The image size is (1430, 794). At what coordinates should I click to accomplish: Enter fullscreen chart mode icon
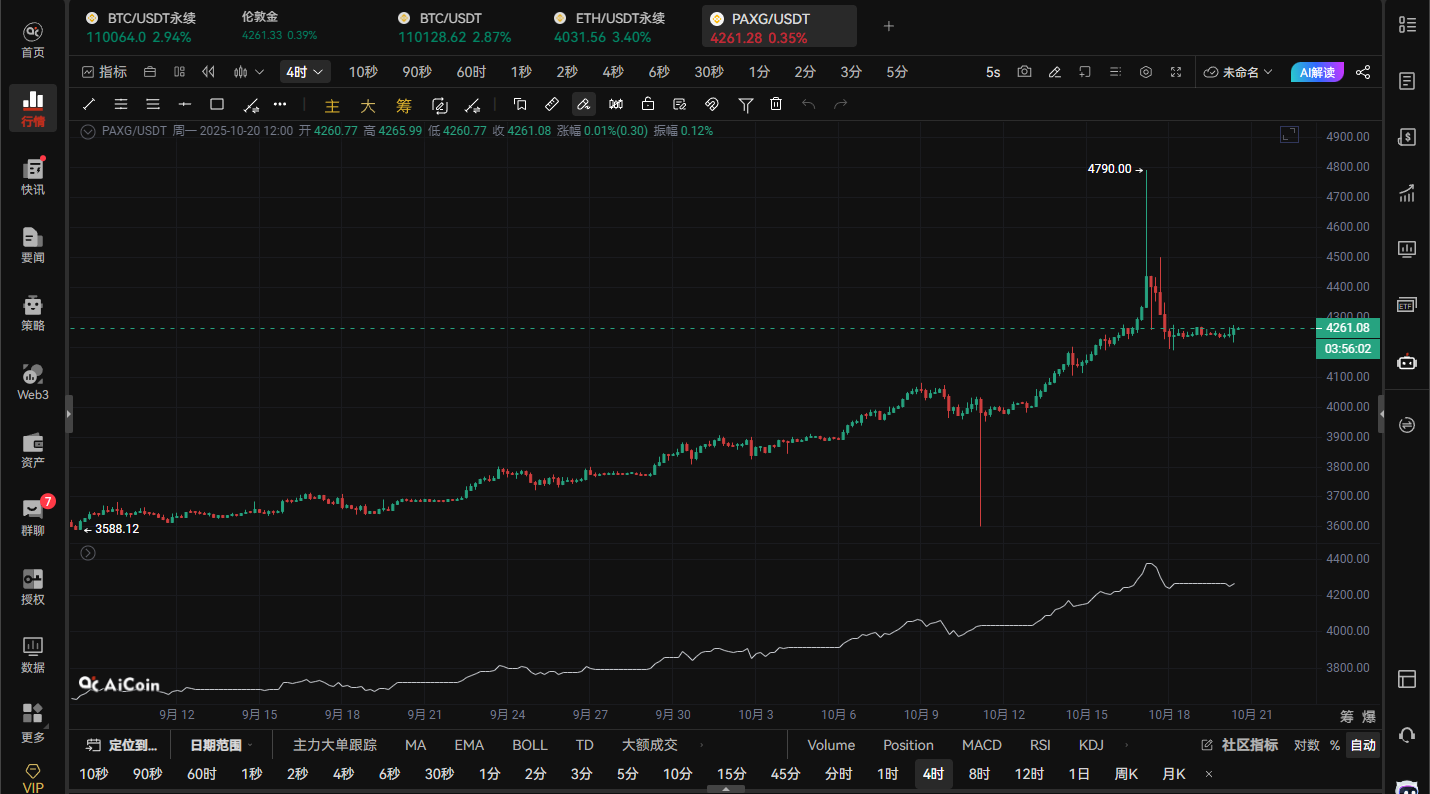pos(1176,72)
